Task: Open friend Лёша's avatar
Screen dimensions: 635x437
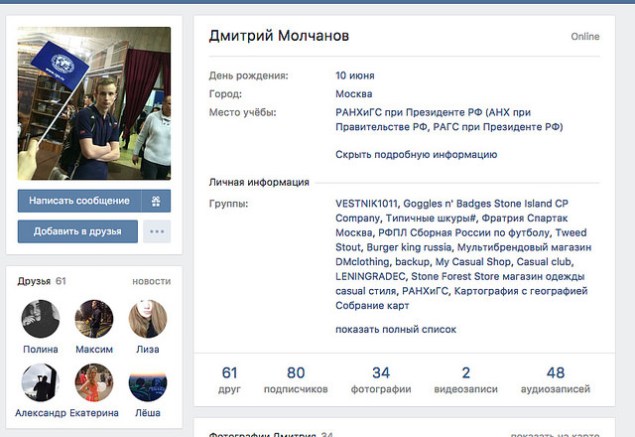Action: (148, 382)
